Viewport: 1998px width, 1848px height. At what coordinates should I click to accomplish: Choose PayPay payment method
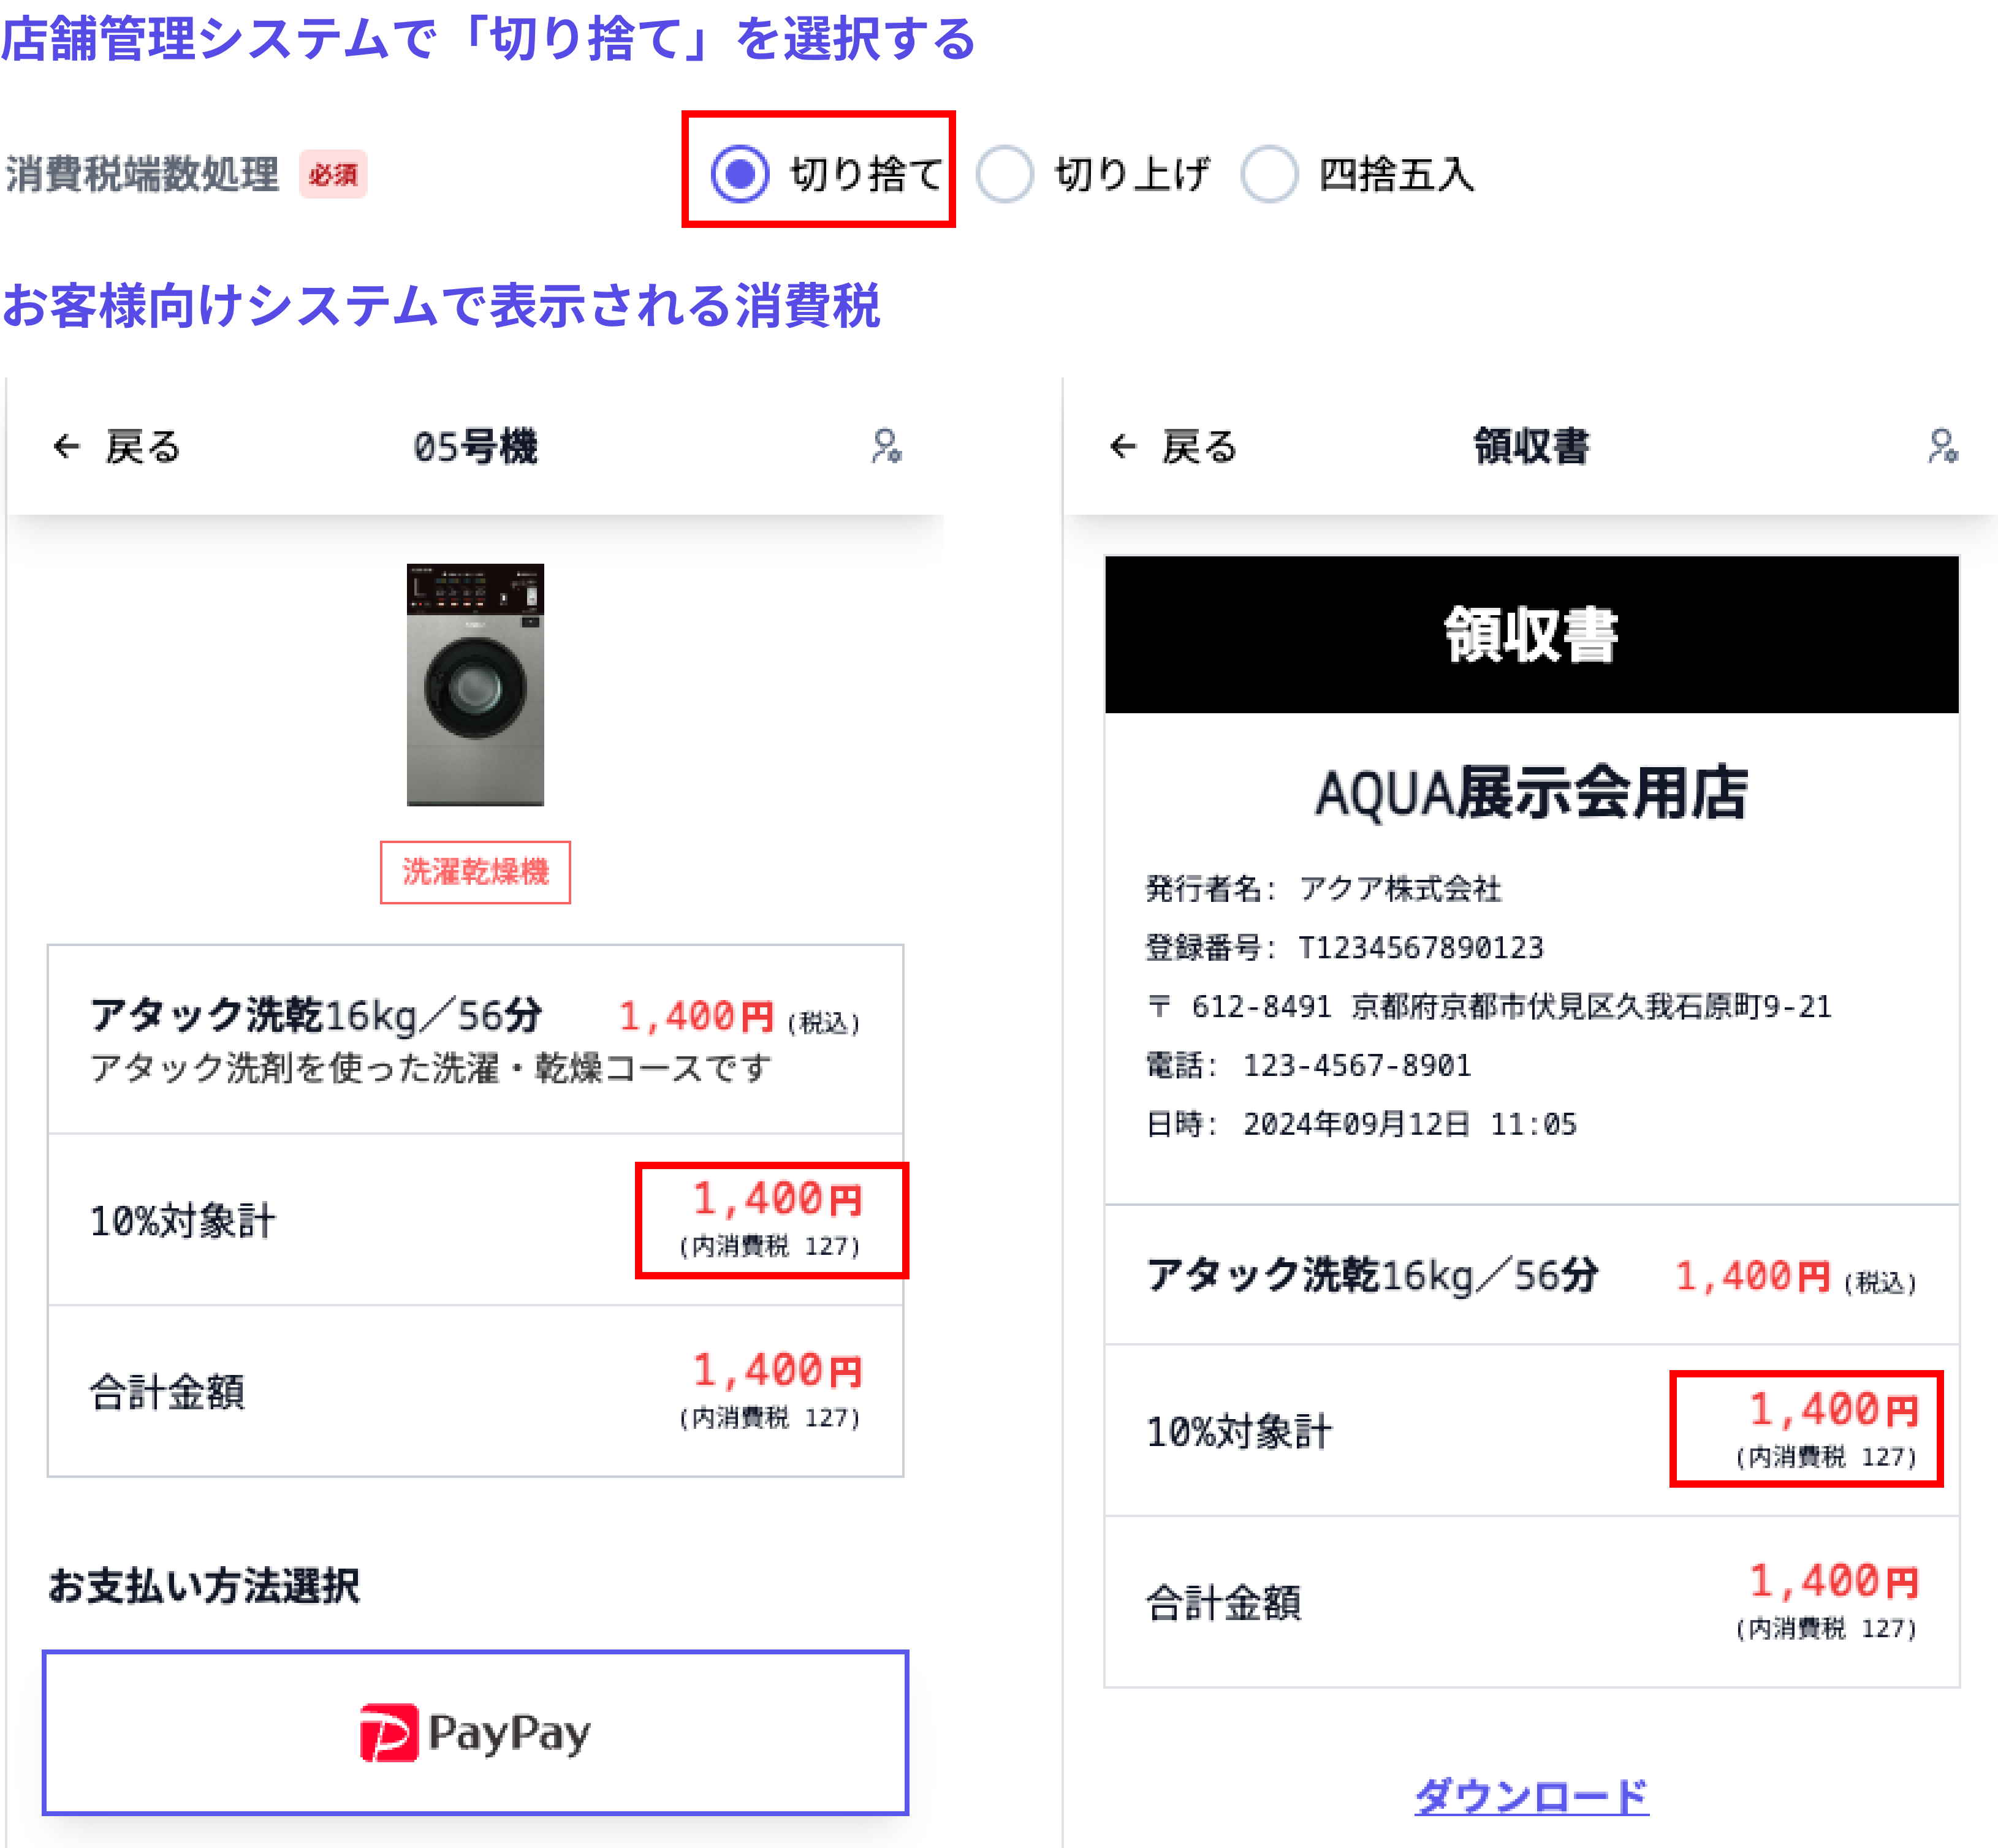[x=475, y=1732]
